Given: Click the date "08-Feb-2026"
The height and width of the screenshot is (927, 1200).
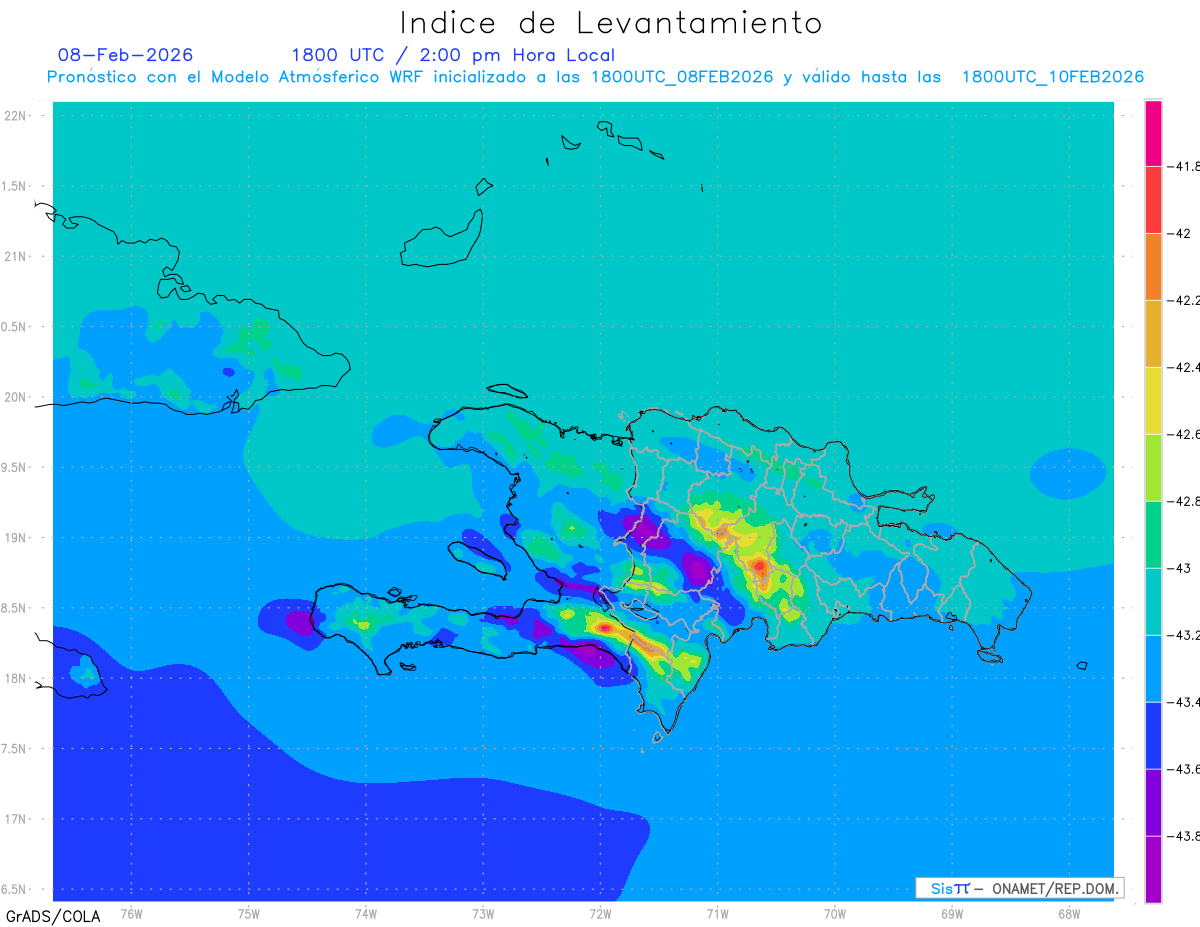Looking at the screenshot, I should click(x=125, y=55).
